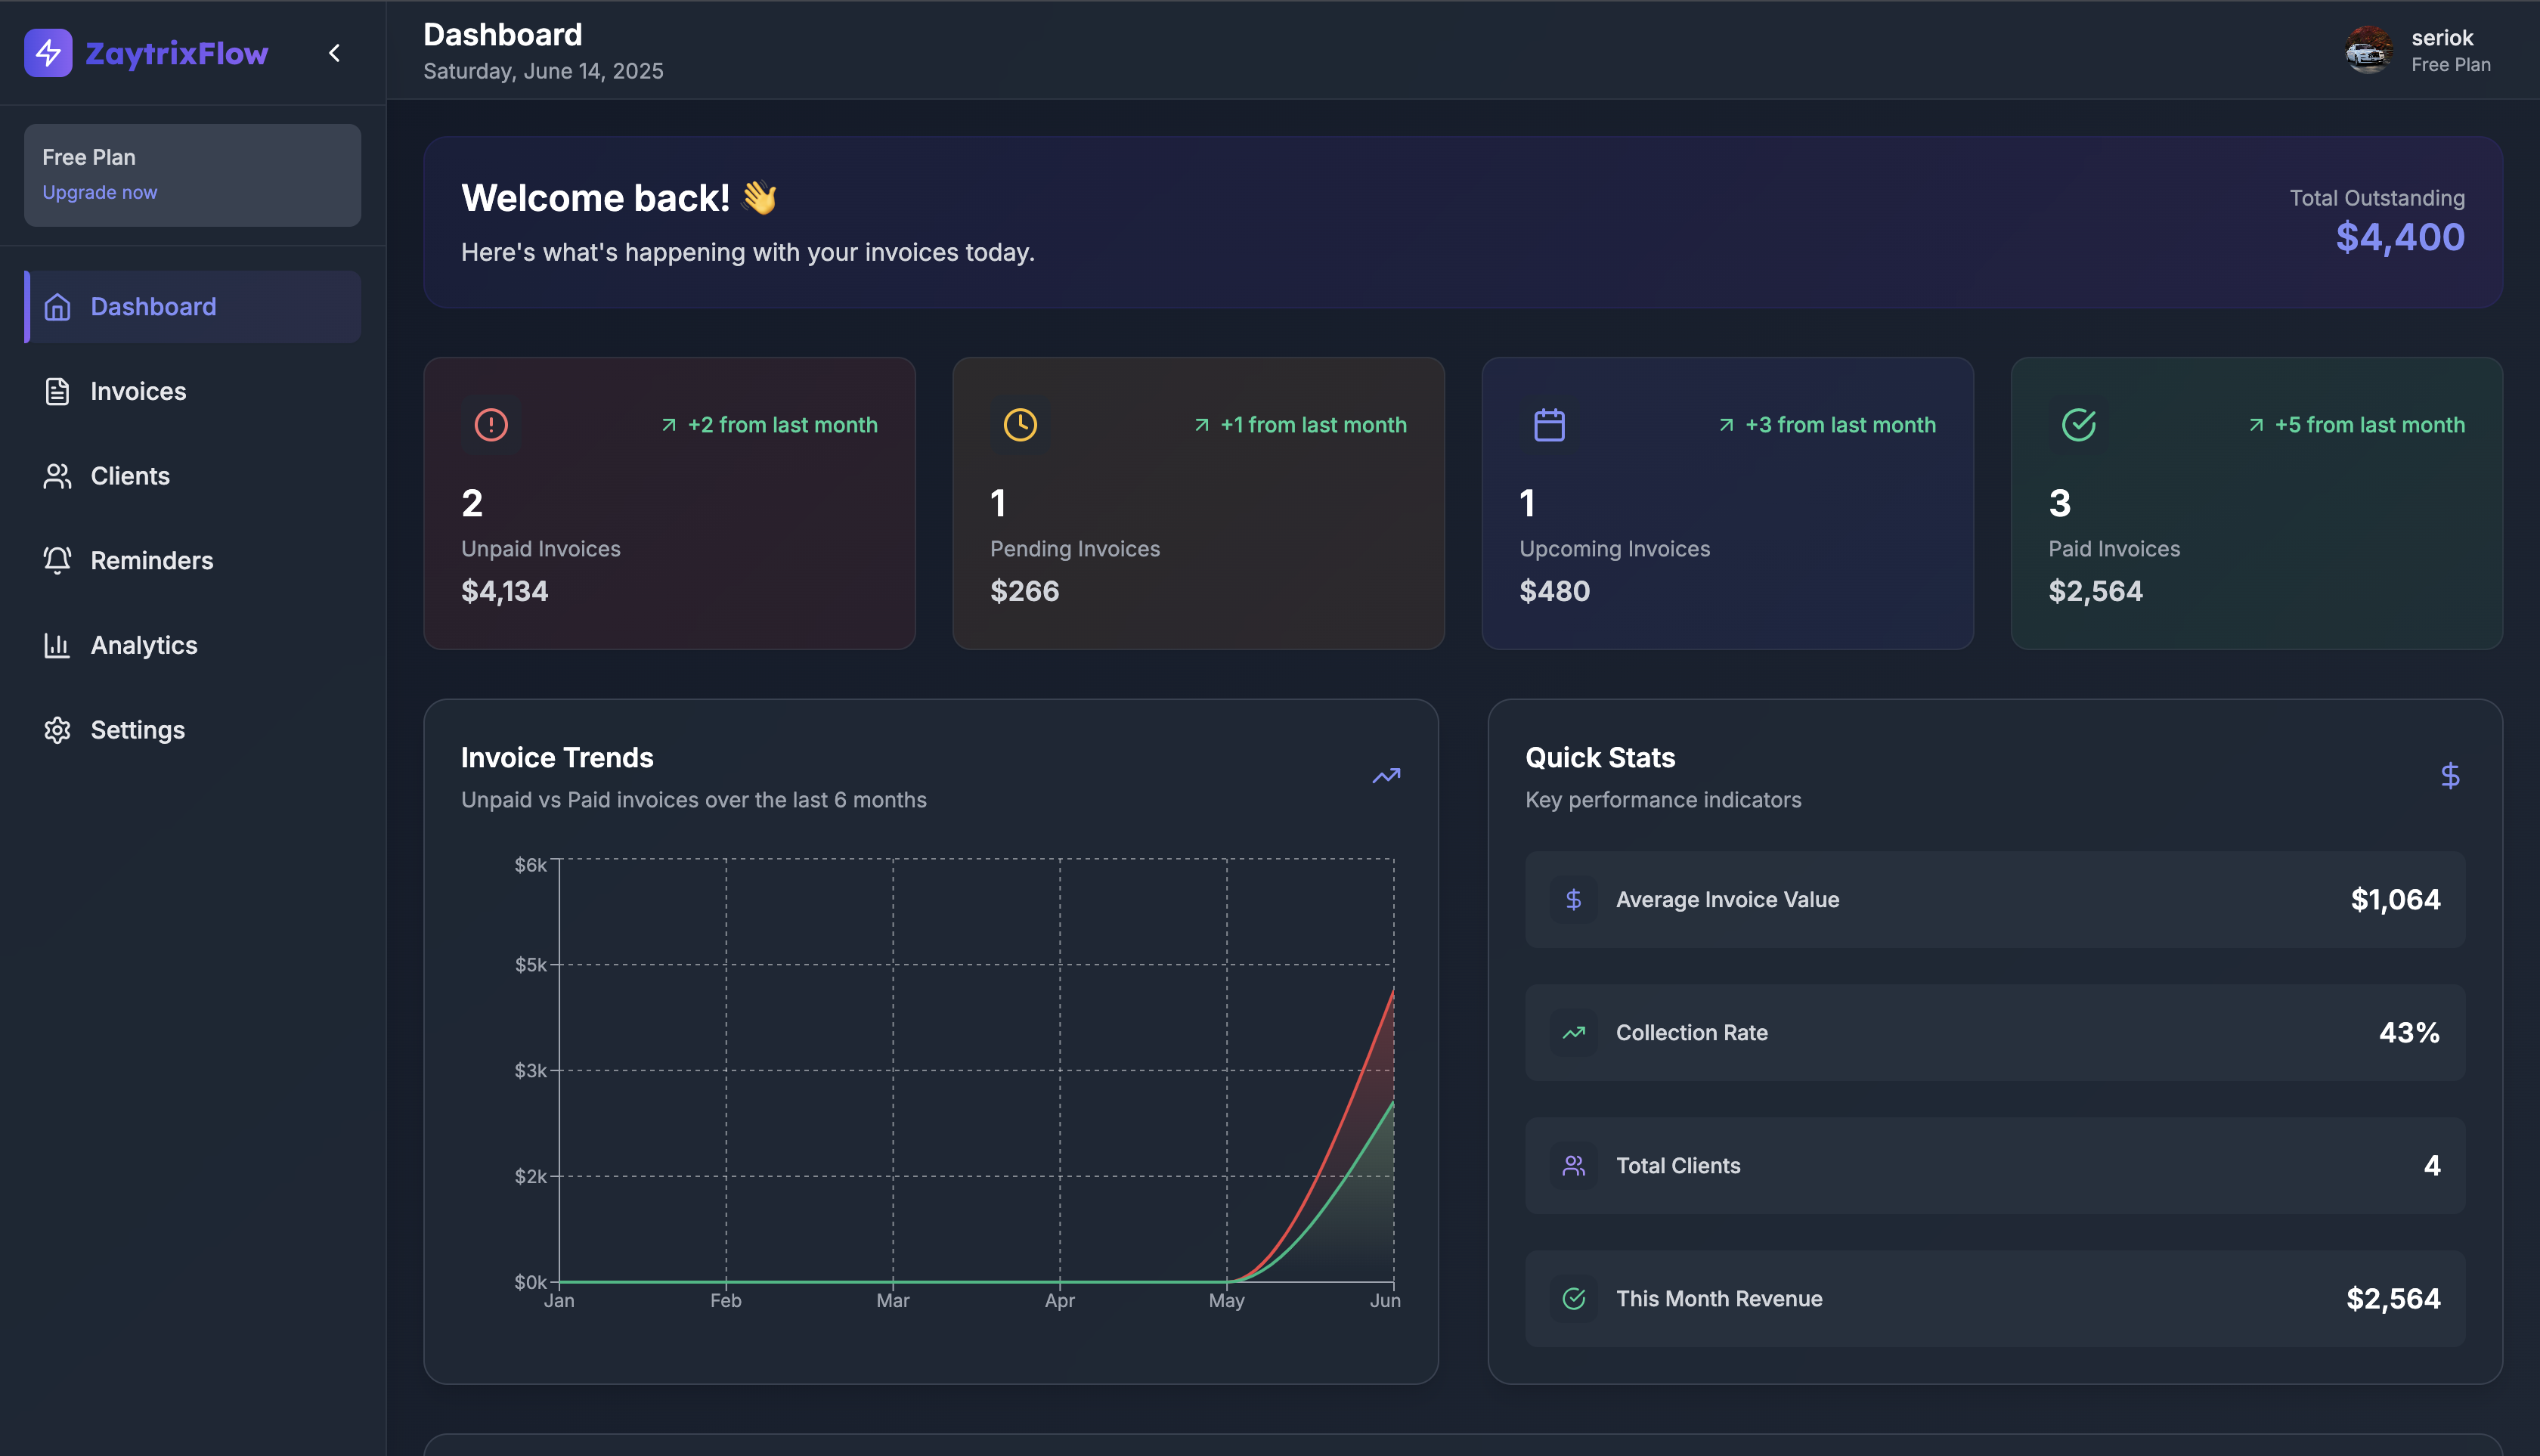
Task: Click the This Month Revenue row
Action: [1994, 1298]
